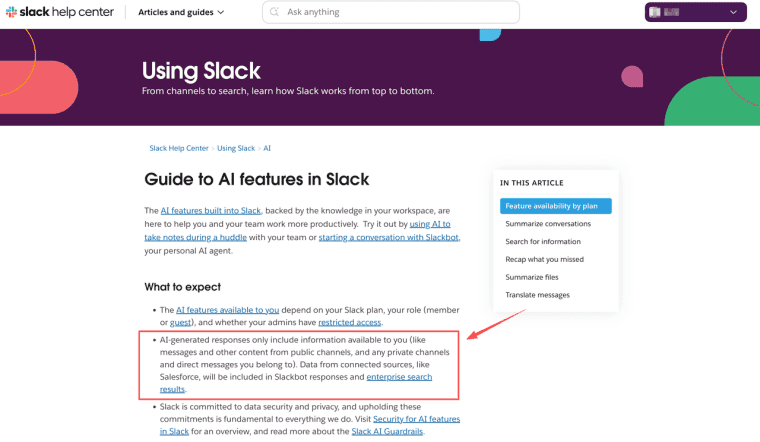Click the IN THIS ARTICLE sidebar heading
760x442 pixels.
click(532, 183)
